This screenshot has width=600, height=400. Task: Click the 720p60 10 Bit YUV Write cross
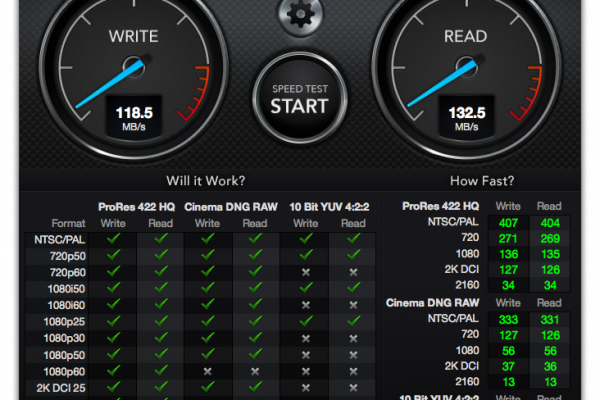[x=304, y=272]
